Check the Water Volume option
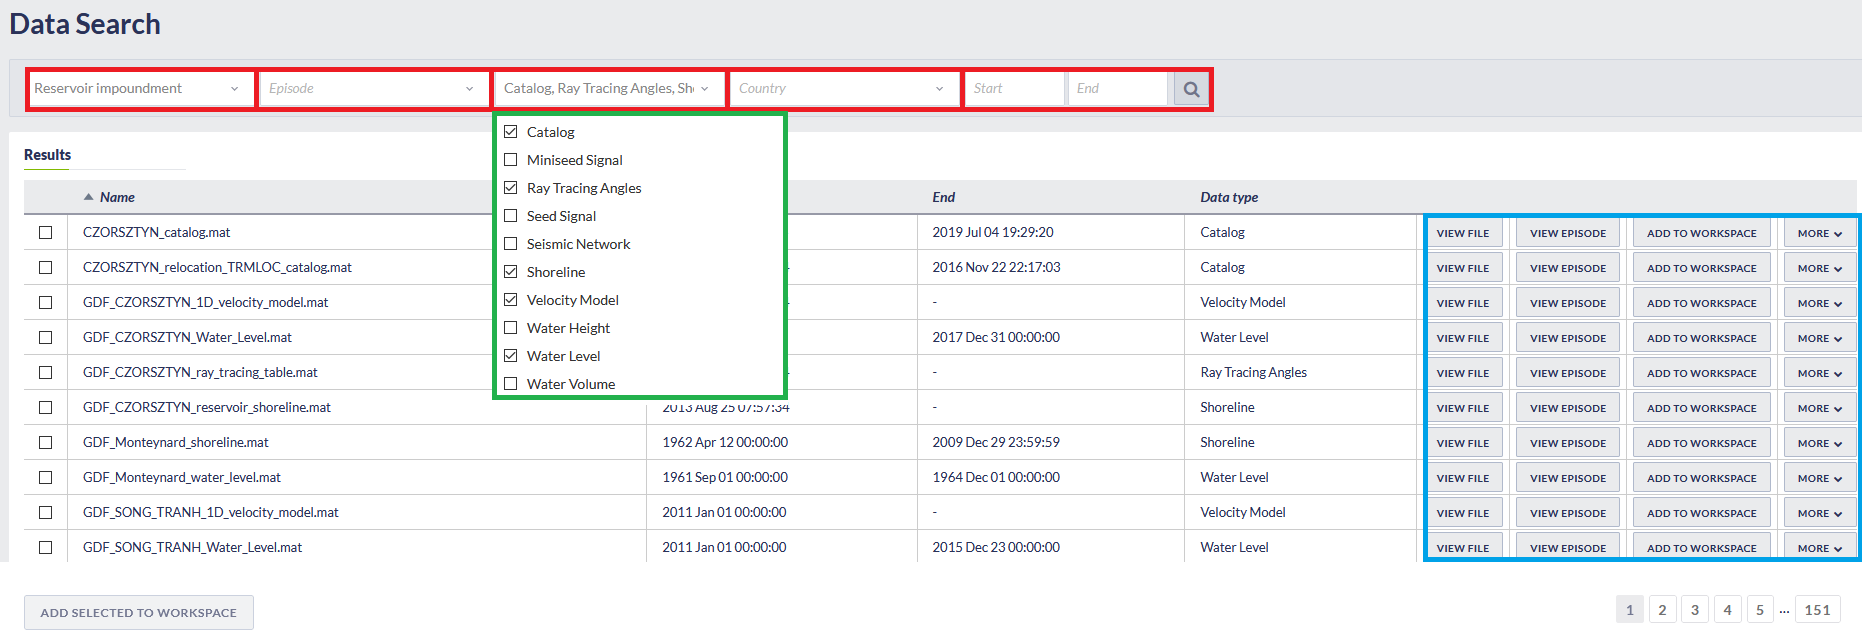 [x=511, y=384]
